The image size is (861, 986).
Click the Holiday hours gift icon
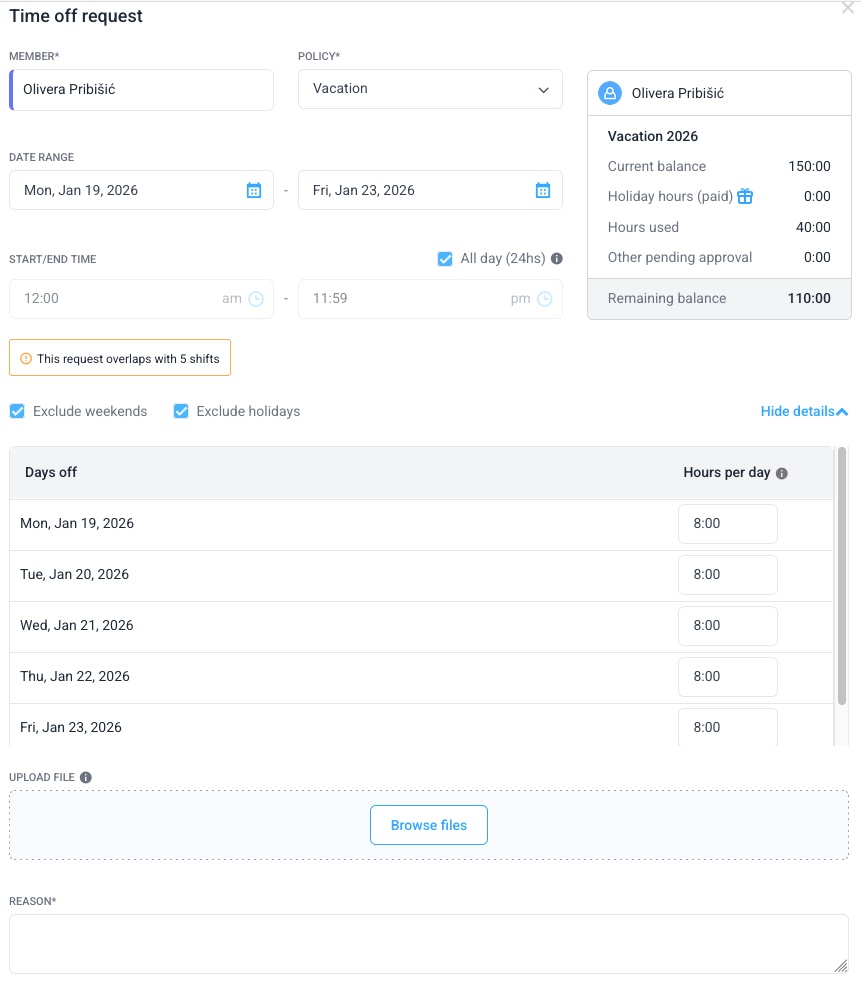point(745,196)
